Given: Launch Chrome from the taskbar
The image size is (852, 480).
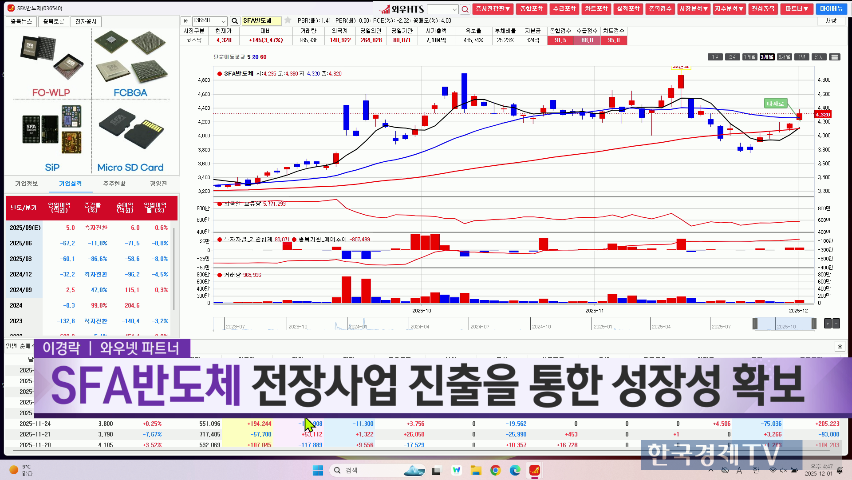Looking at the screenshot, I should pyautogui.click(x=494, y=469).
